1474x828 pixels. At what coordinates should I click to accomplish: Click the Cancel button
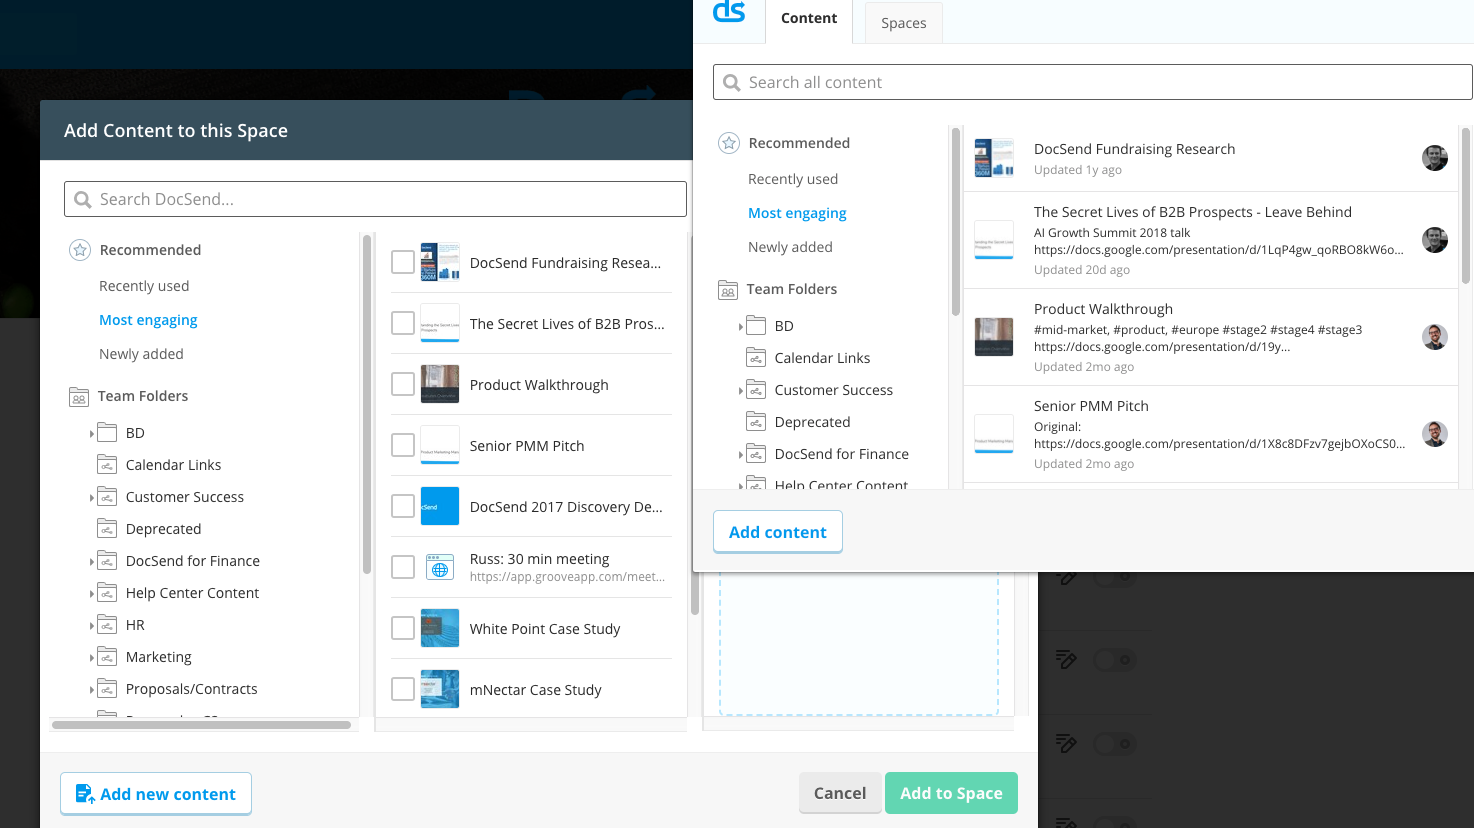pos(840,793)
